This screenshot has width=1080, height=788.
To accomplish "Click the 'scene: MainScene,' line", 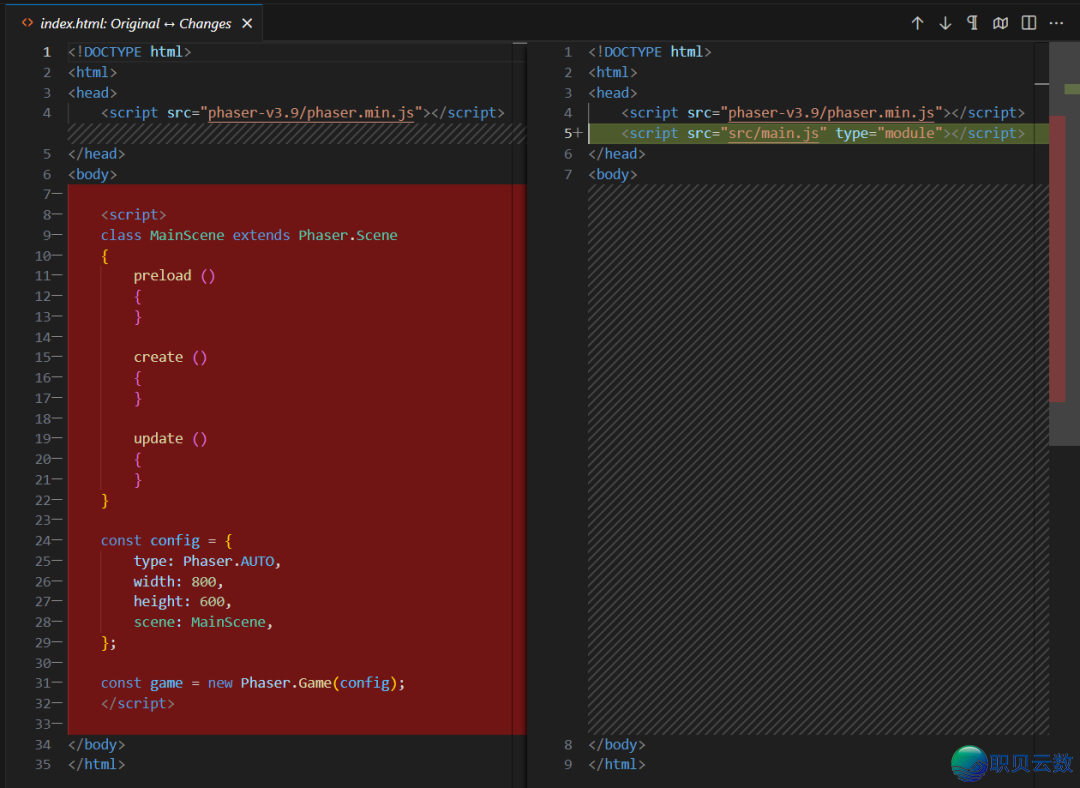I will [203, 623].
